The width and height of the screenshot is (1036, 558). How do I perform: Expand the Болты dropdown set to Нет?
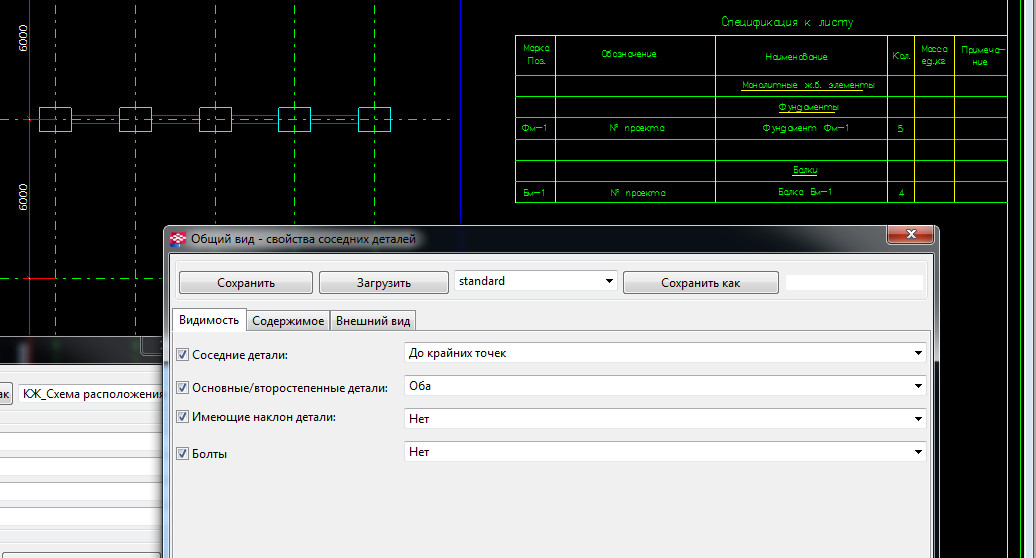point(664,452)
